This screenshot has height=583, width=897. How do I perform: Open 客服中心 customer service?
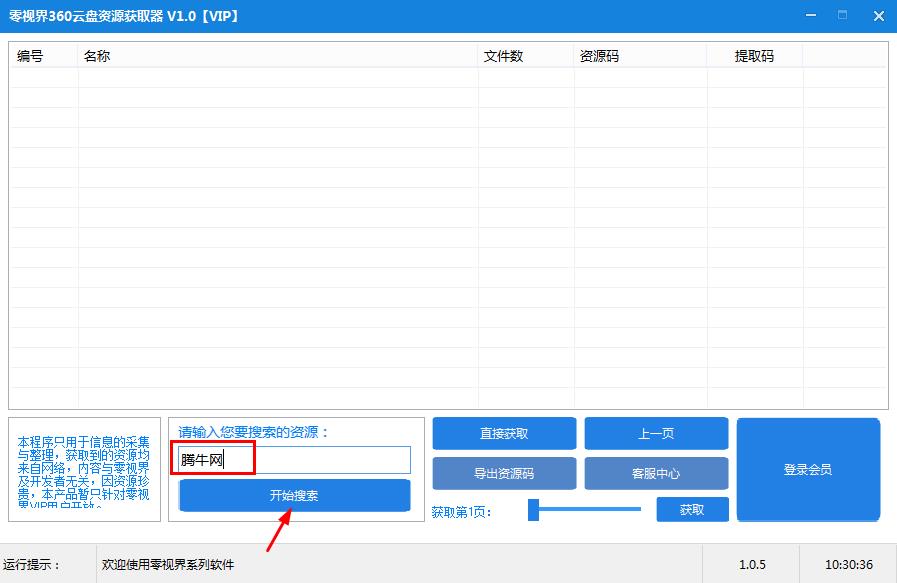coord(656,473)
